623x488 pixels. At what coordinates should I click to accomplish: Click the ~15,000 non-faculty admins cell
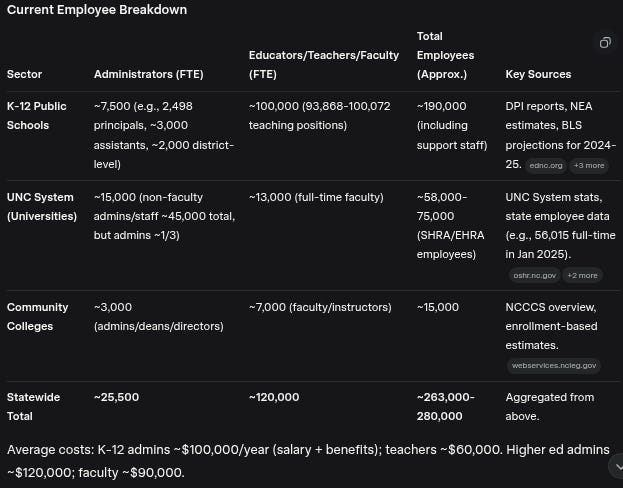click(164, 216)
